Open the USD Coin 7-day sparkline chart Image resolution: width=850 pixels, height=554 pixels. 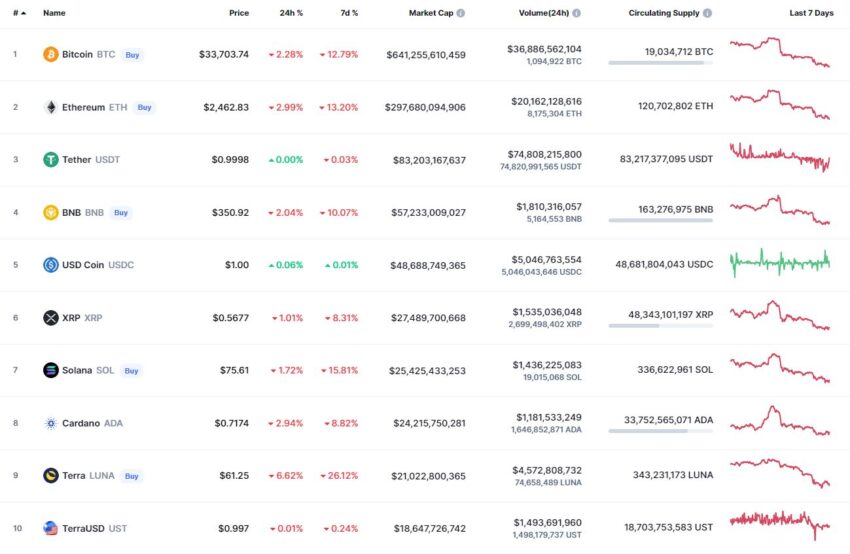[x=780, y=263]
